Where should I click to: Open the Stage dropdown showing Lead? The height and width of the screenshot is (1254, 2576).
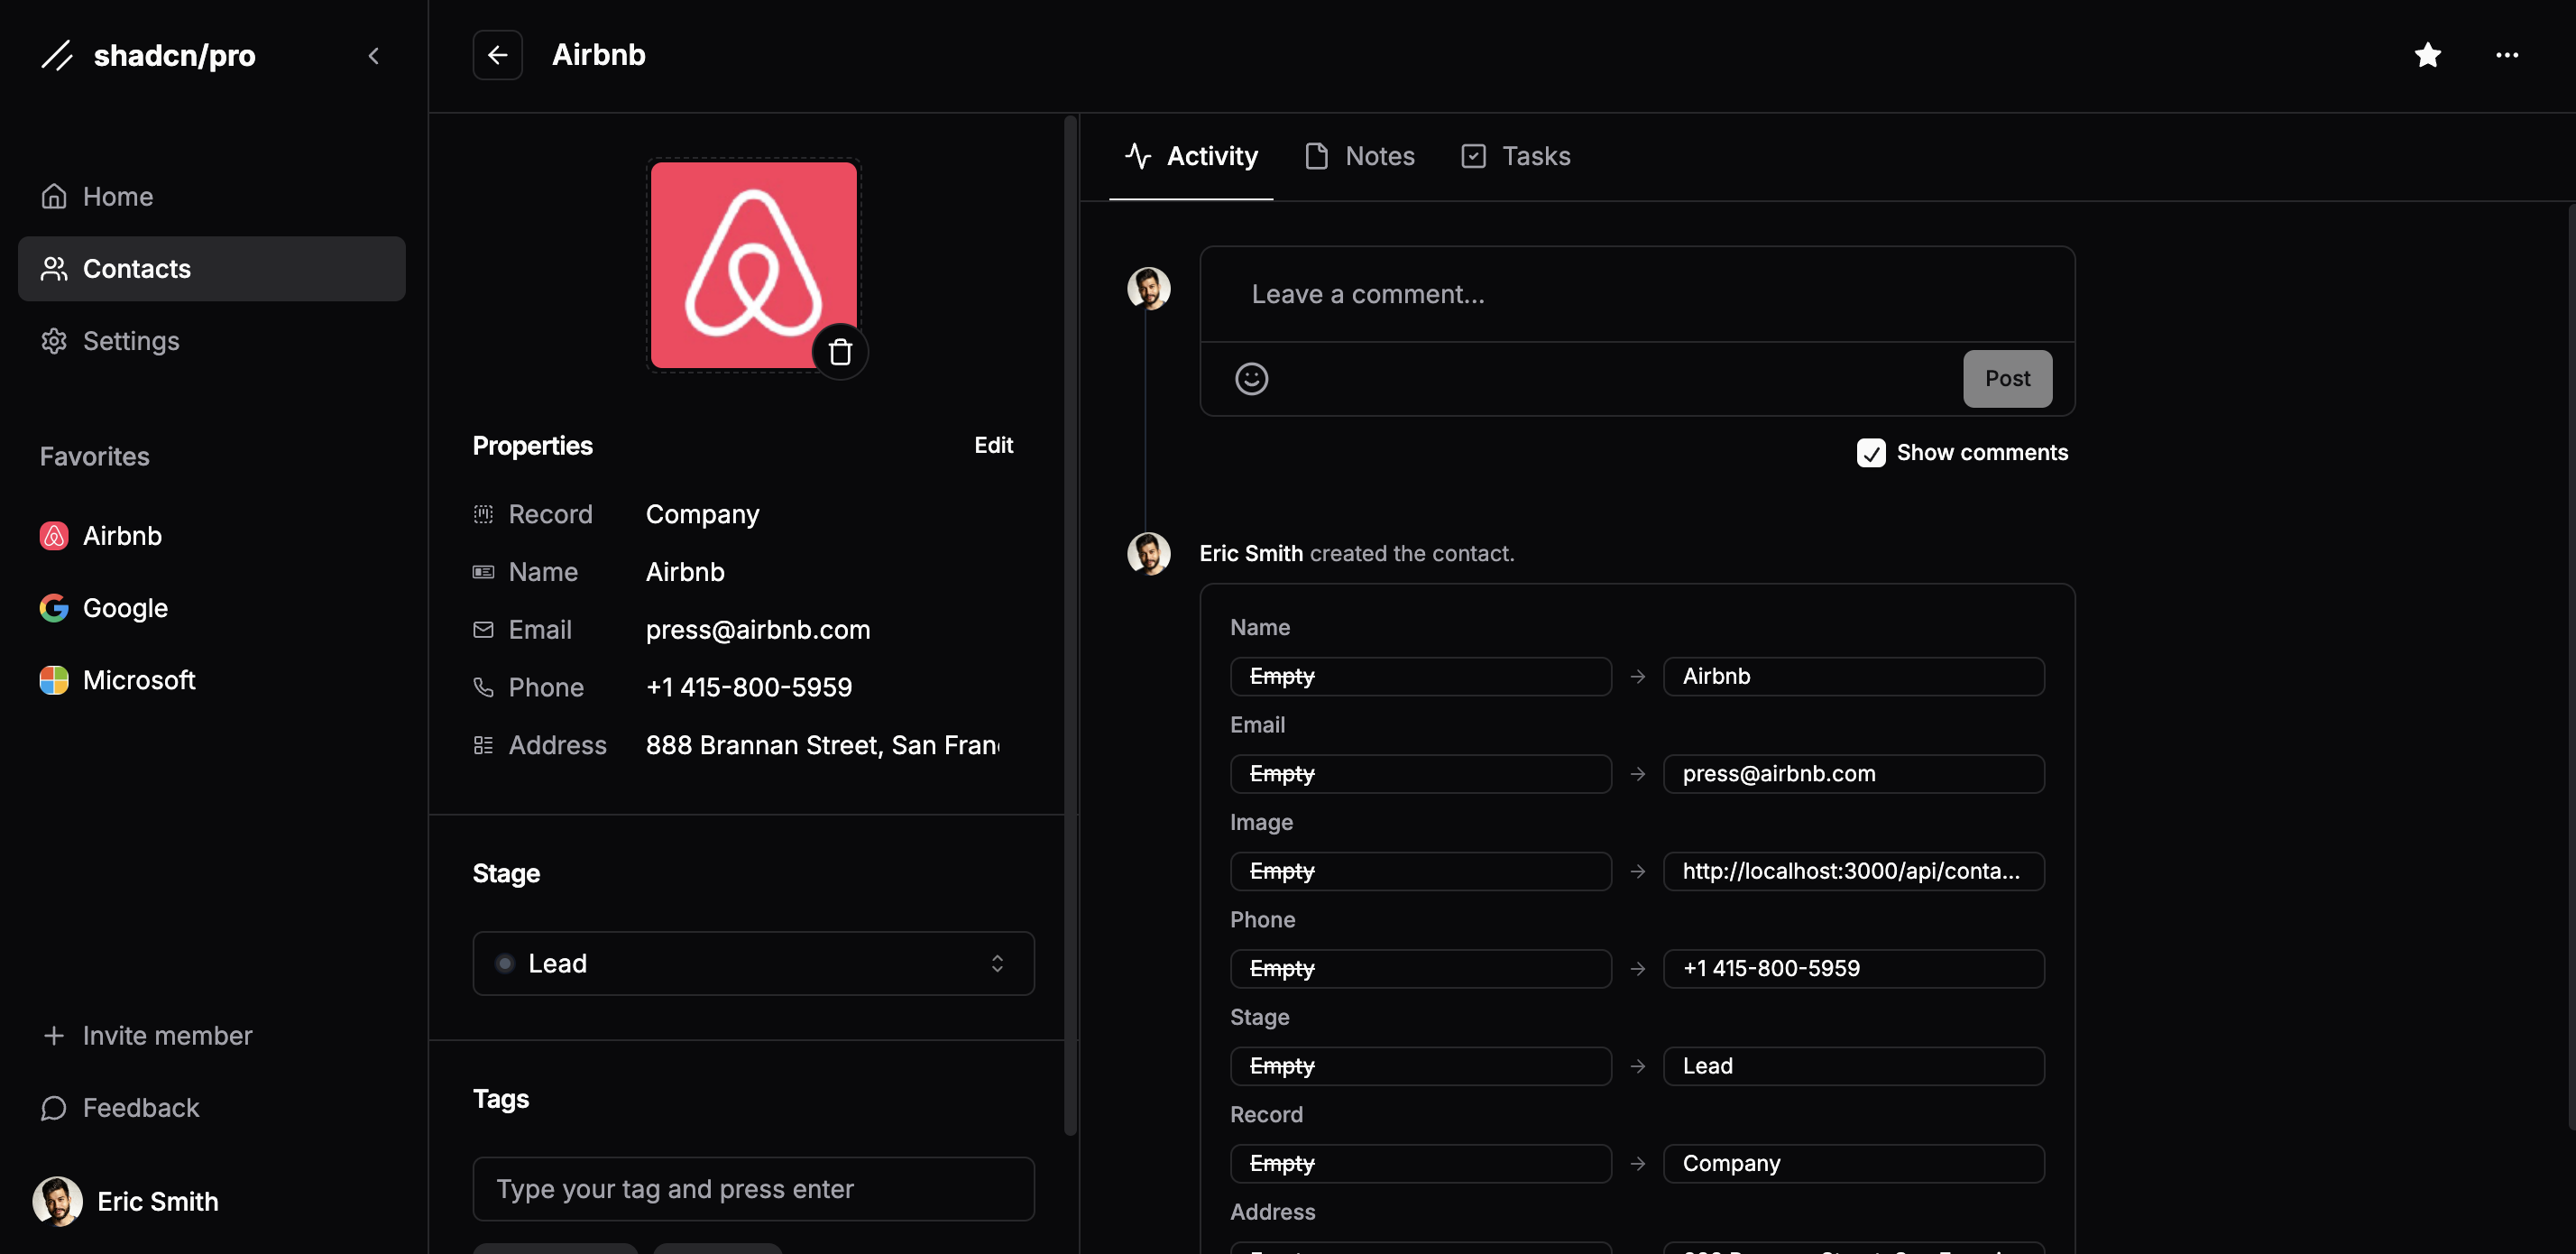point(753,964)
